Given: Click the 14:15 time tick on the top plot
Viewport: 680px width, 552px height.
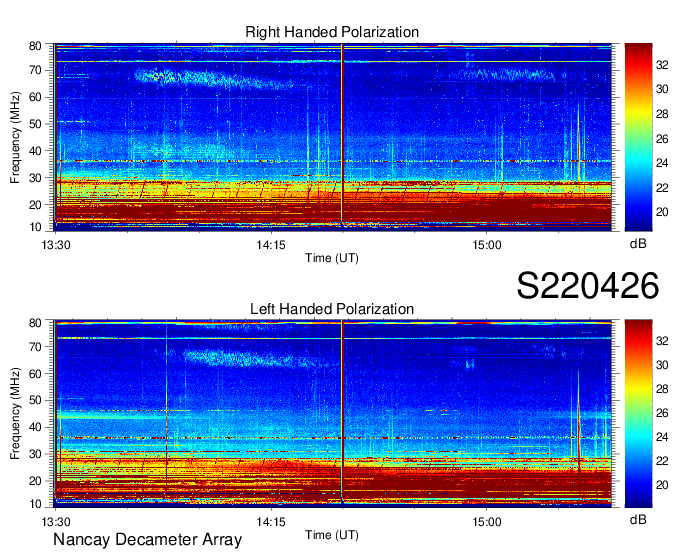Looking at the screenshot, I should pyautogui.click(x=271, y=245).
